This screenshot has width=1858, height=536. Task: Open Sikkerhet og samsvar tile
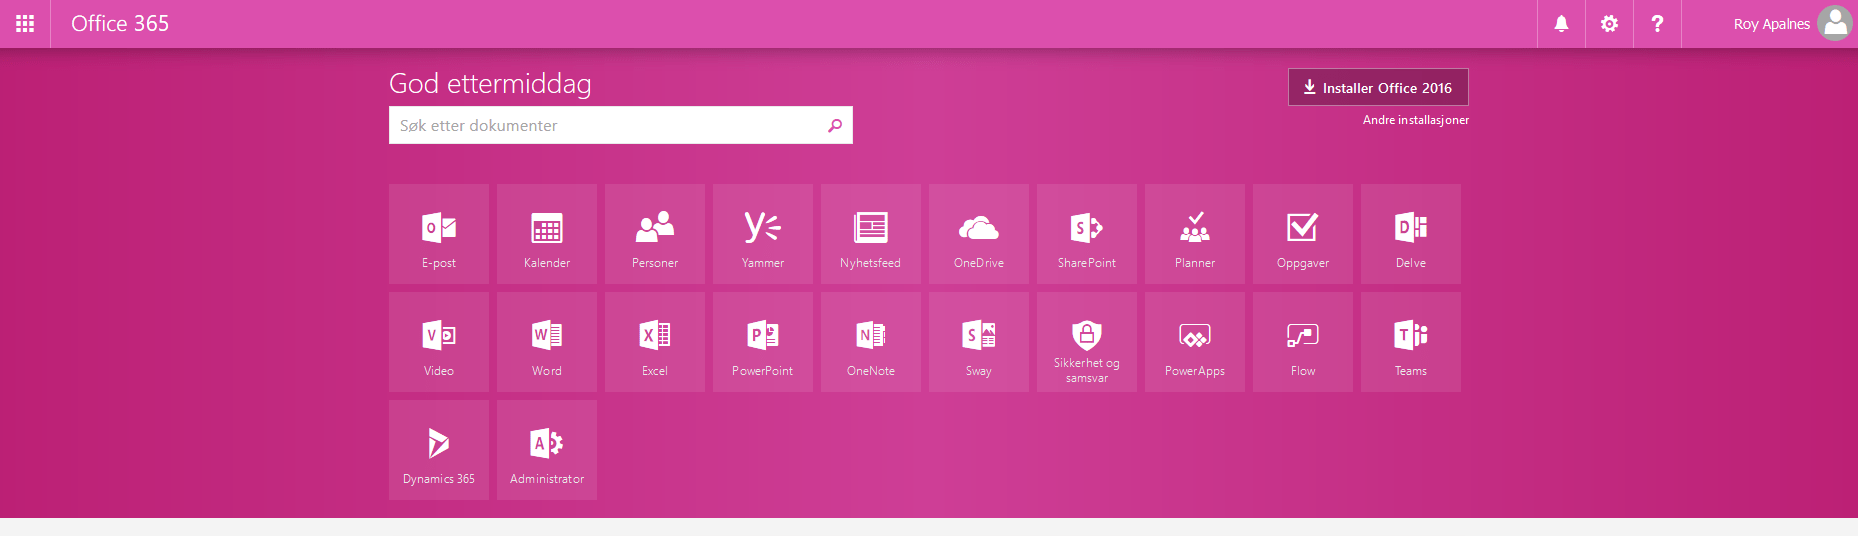point(1087,342)
